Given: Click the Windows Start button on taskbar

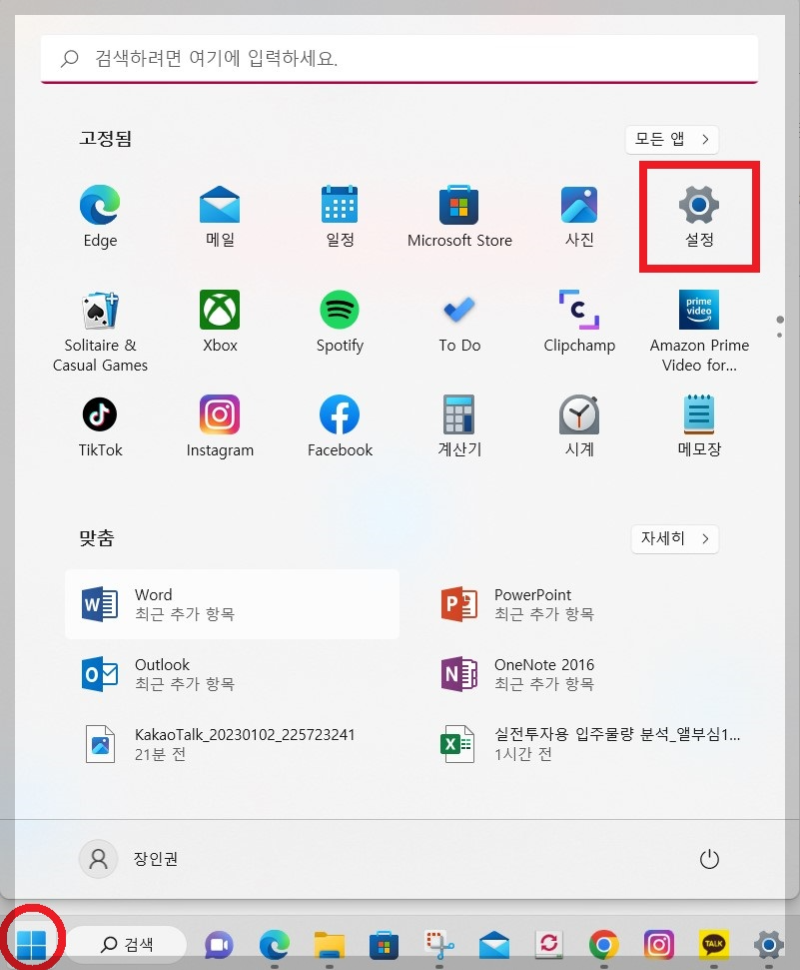Looking at the screenshot, I should 32,943.
